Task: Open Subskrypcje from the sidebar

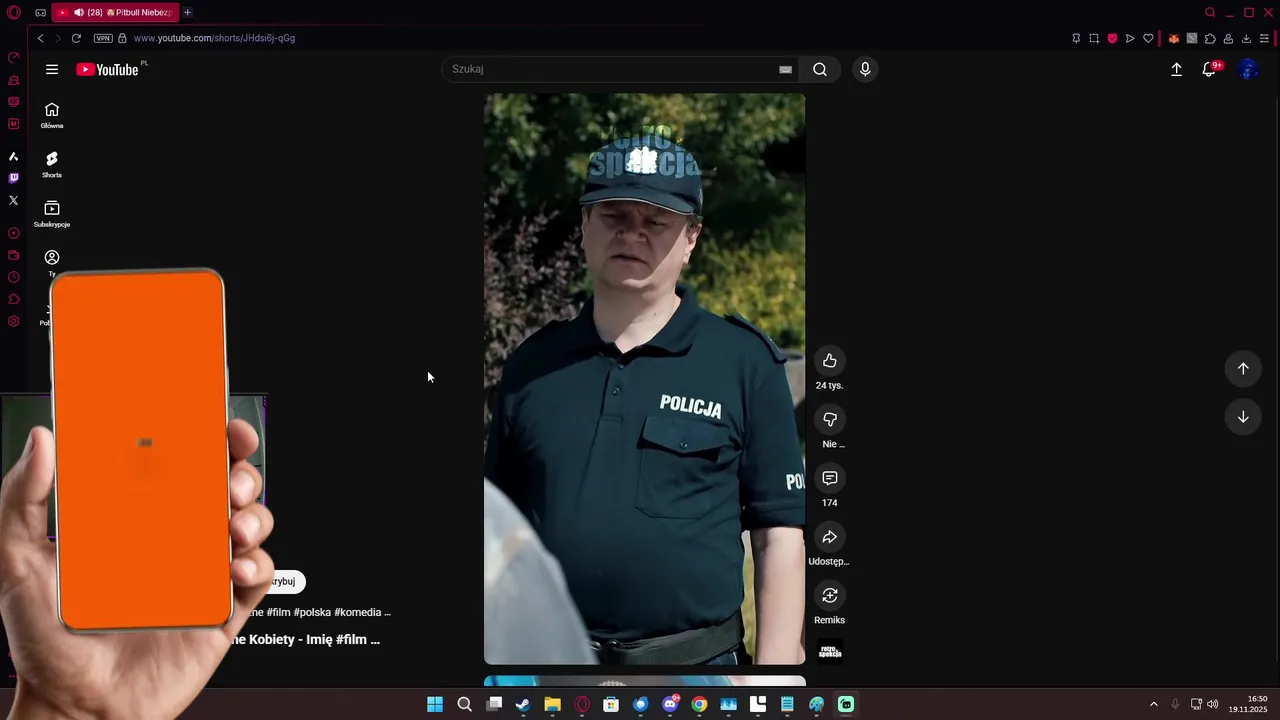Action: pos(52,213)
